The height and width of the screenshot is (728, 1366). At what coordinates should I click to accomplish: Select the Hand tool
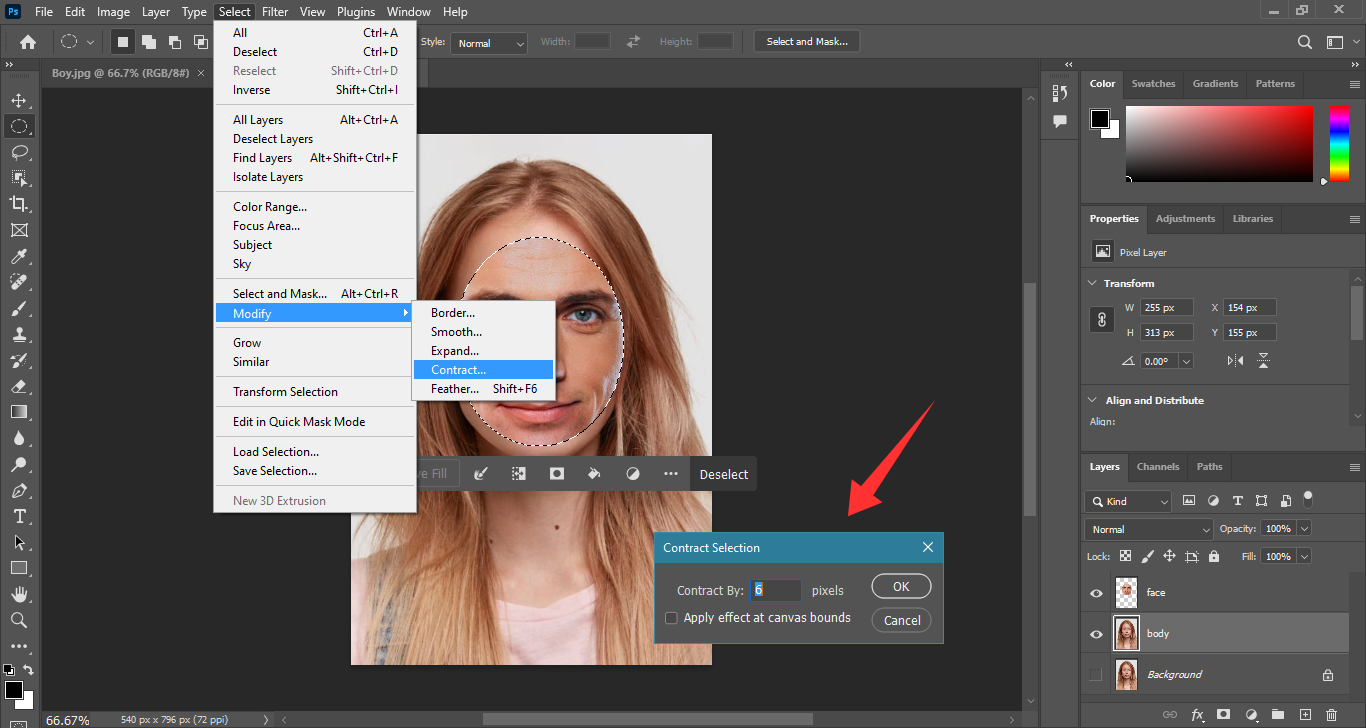click(19, 594)
